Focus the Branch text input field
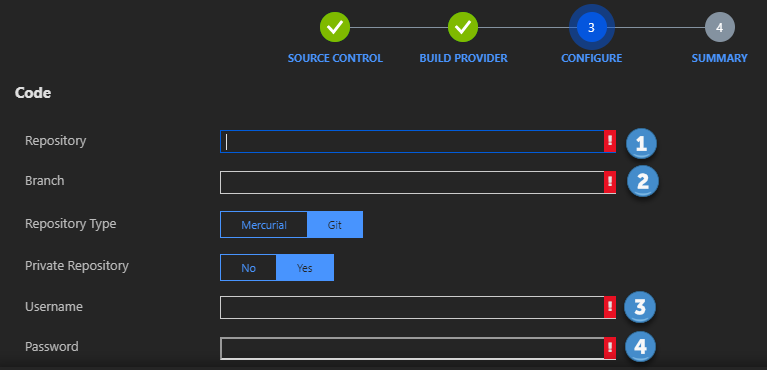The height and width of the screenshot is (370, 767). point(412,183)
